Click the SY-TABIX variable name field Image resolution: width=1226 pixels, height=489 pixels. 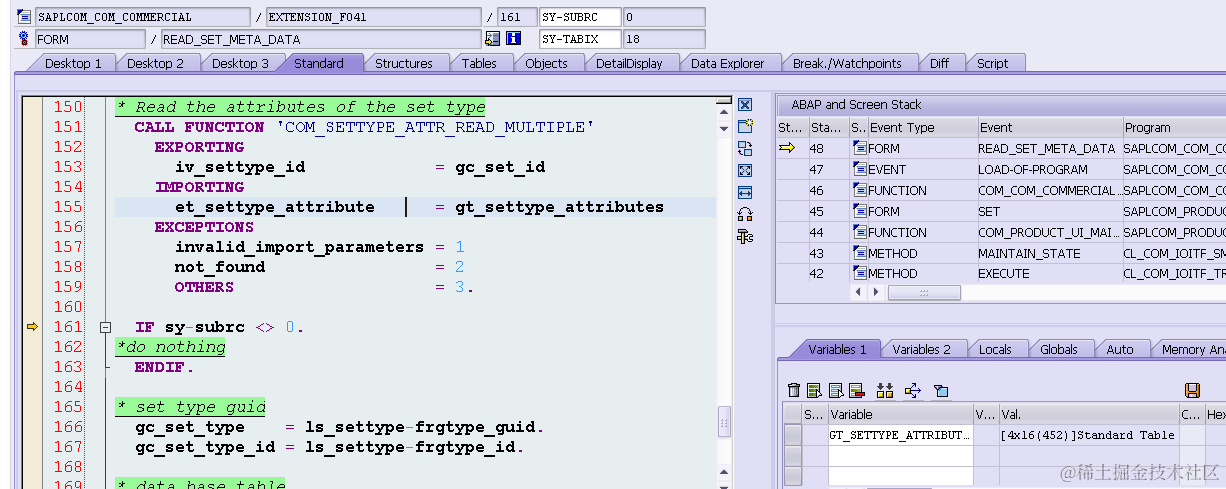click(579, 39)
